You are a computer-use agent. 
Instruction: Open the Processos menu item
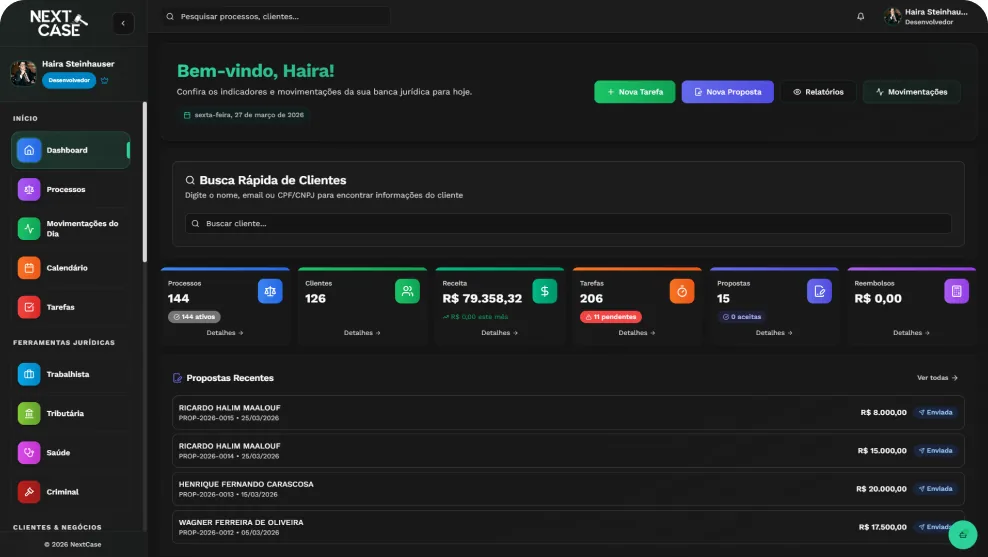tap(71, 189)
